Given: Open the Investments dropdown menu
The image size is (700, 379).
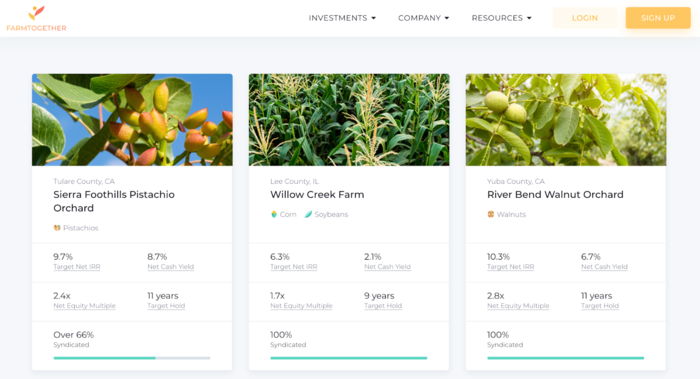Looking at the screenshot, I should pos(342,18).
